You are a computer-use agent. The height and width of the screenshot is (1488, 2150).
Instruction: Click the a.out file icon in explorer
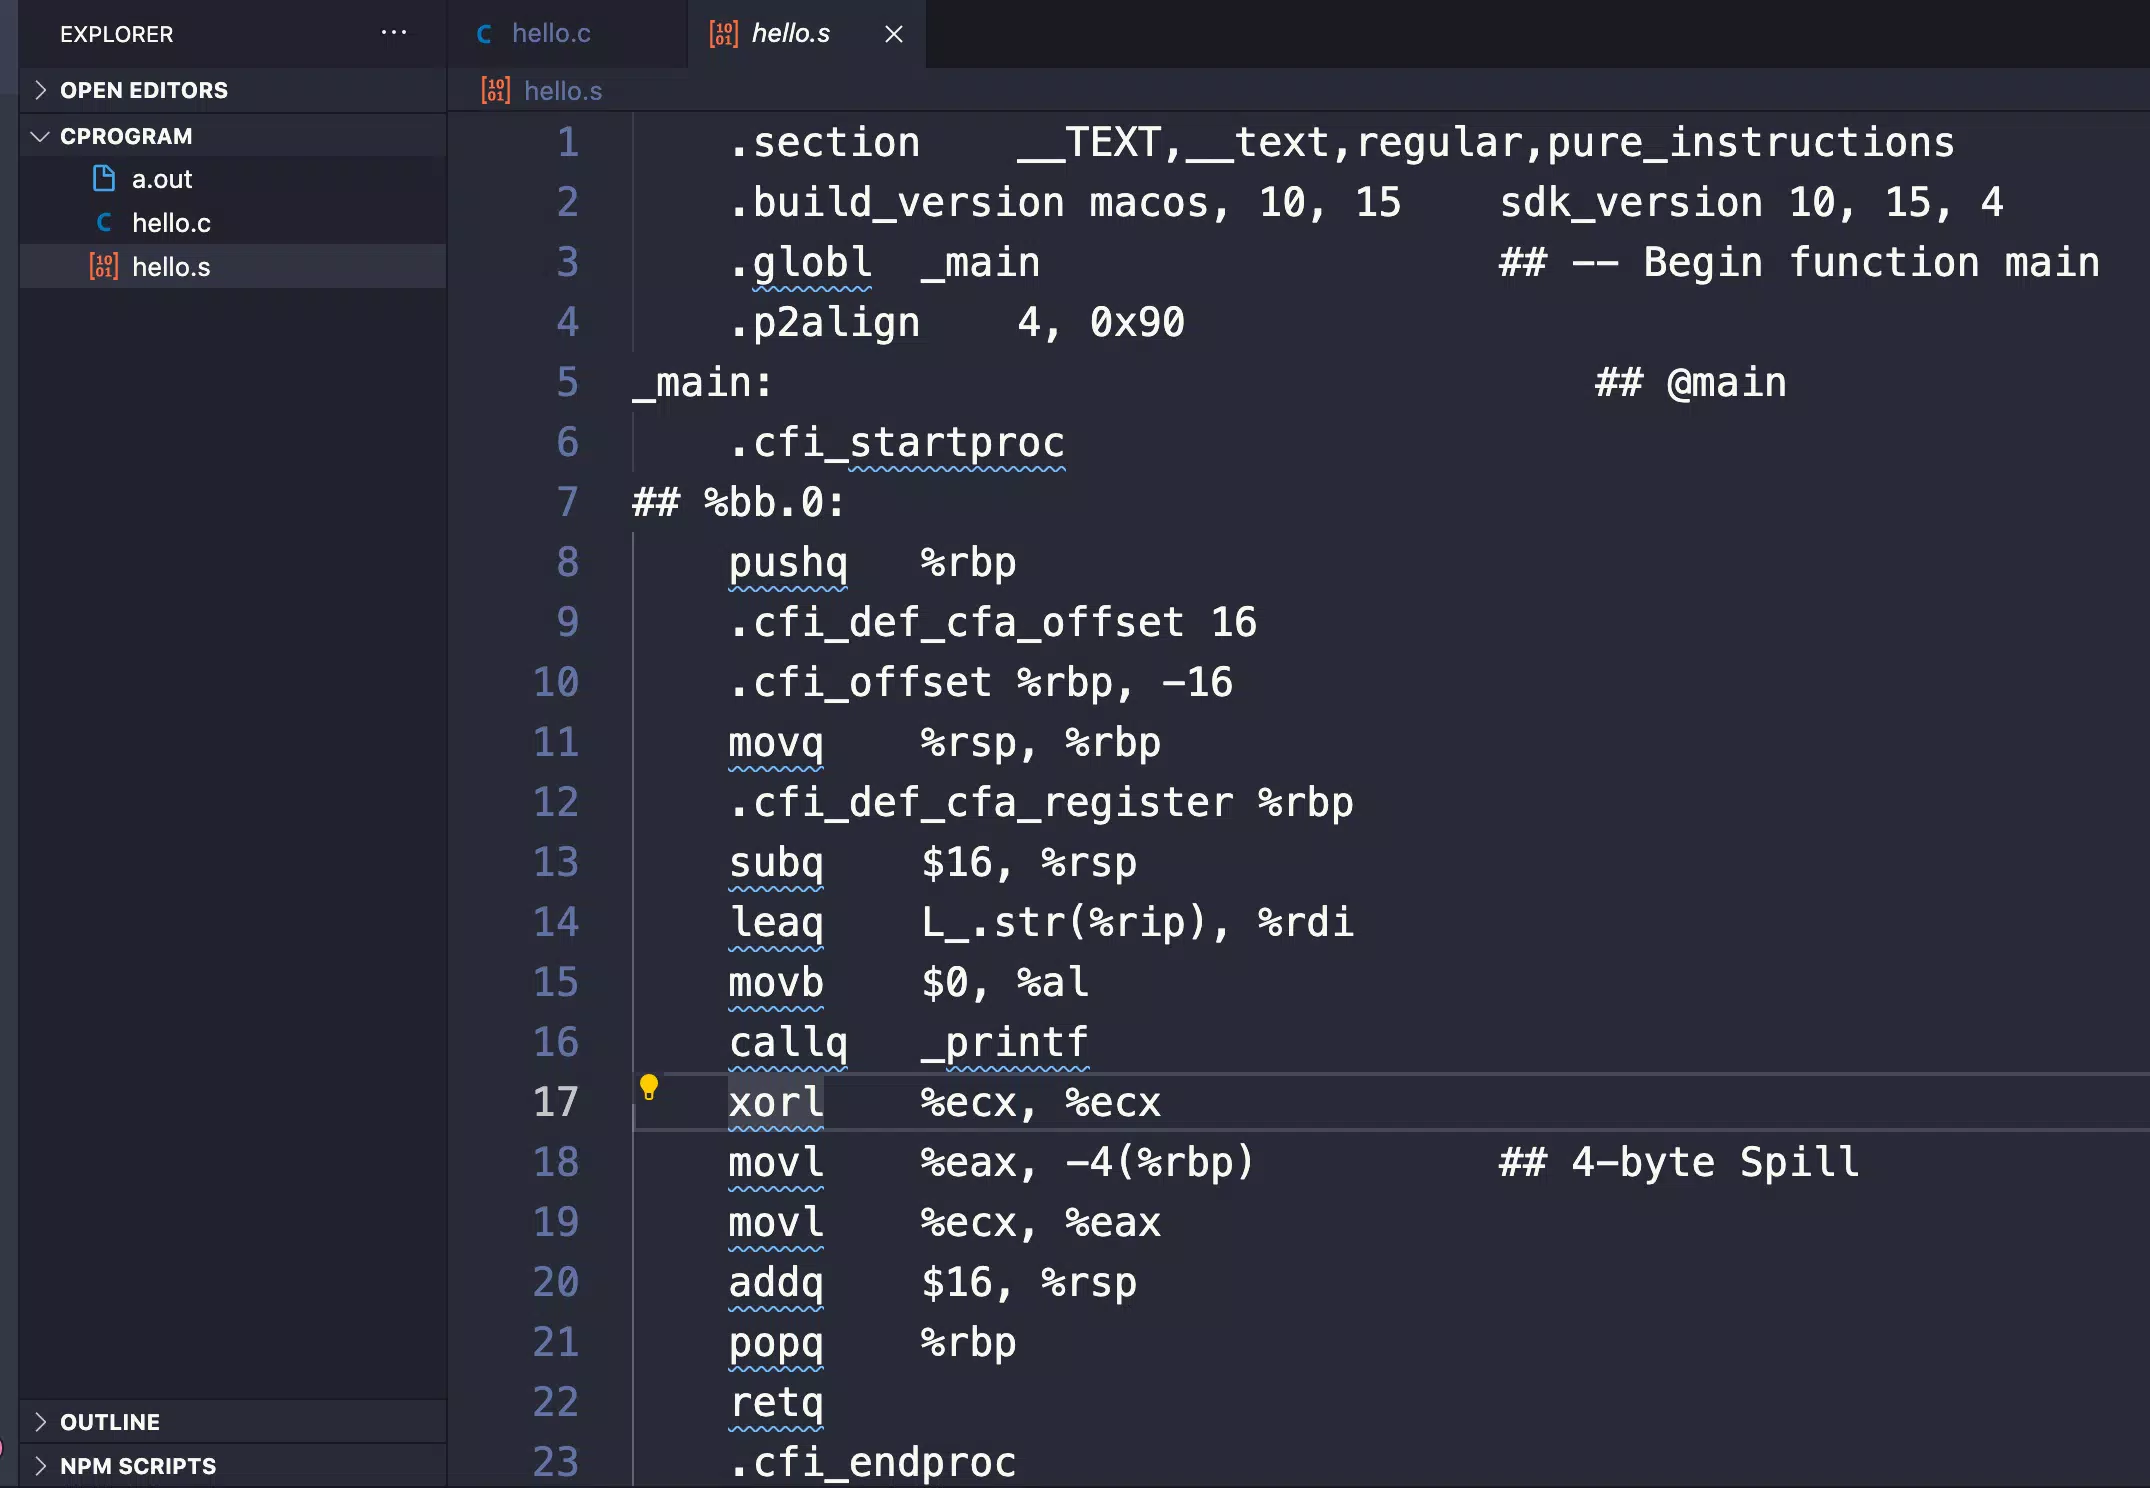104,179
